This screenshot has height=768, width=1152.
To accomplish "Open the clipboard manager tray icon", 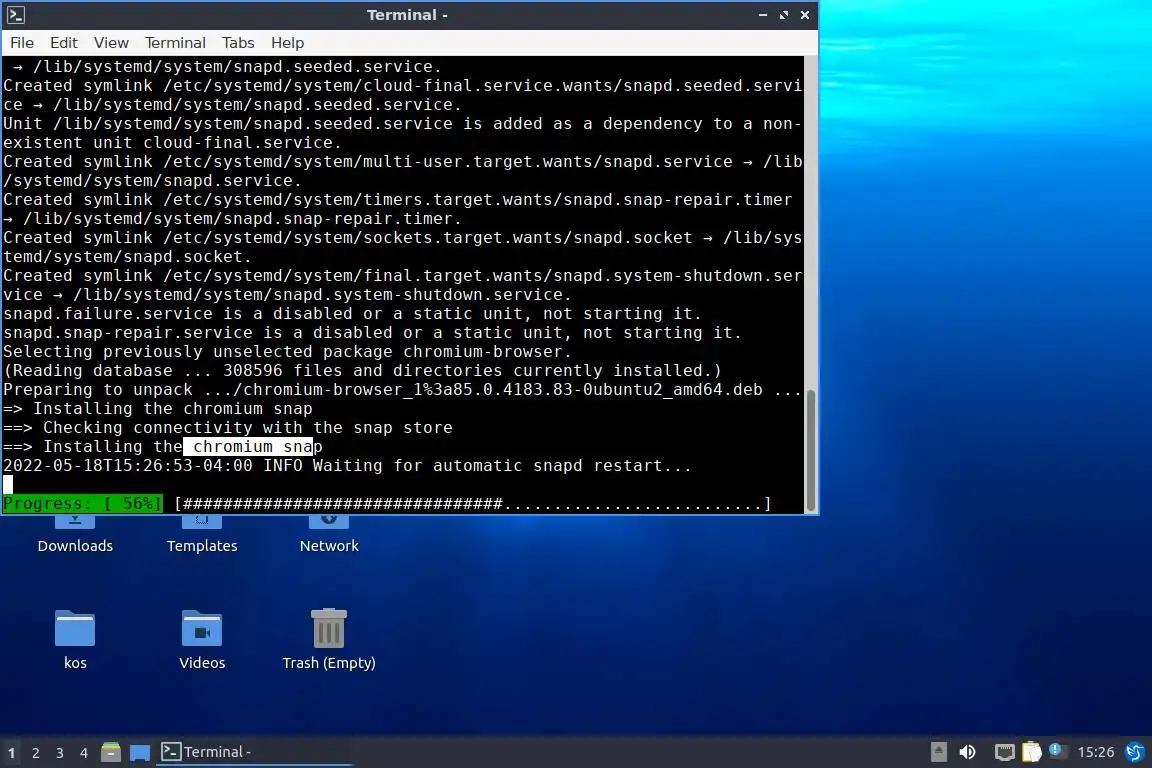I will pyautogui.click(x=1032, y=752).
